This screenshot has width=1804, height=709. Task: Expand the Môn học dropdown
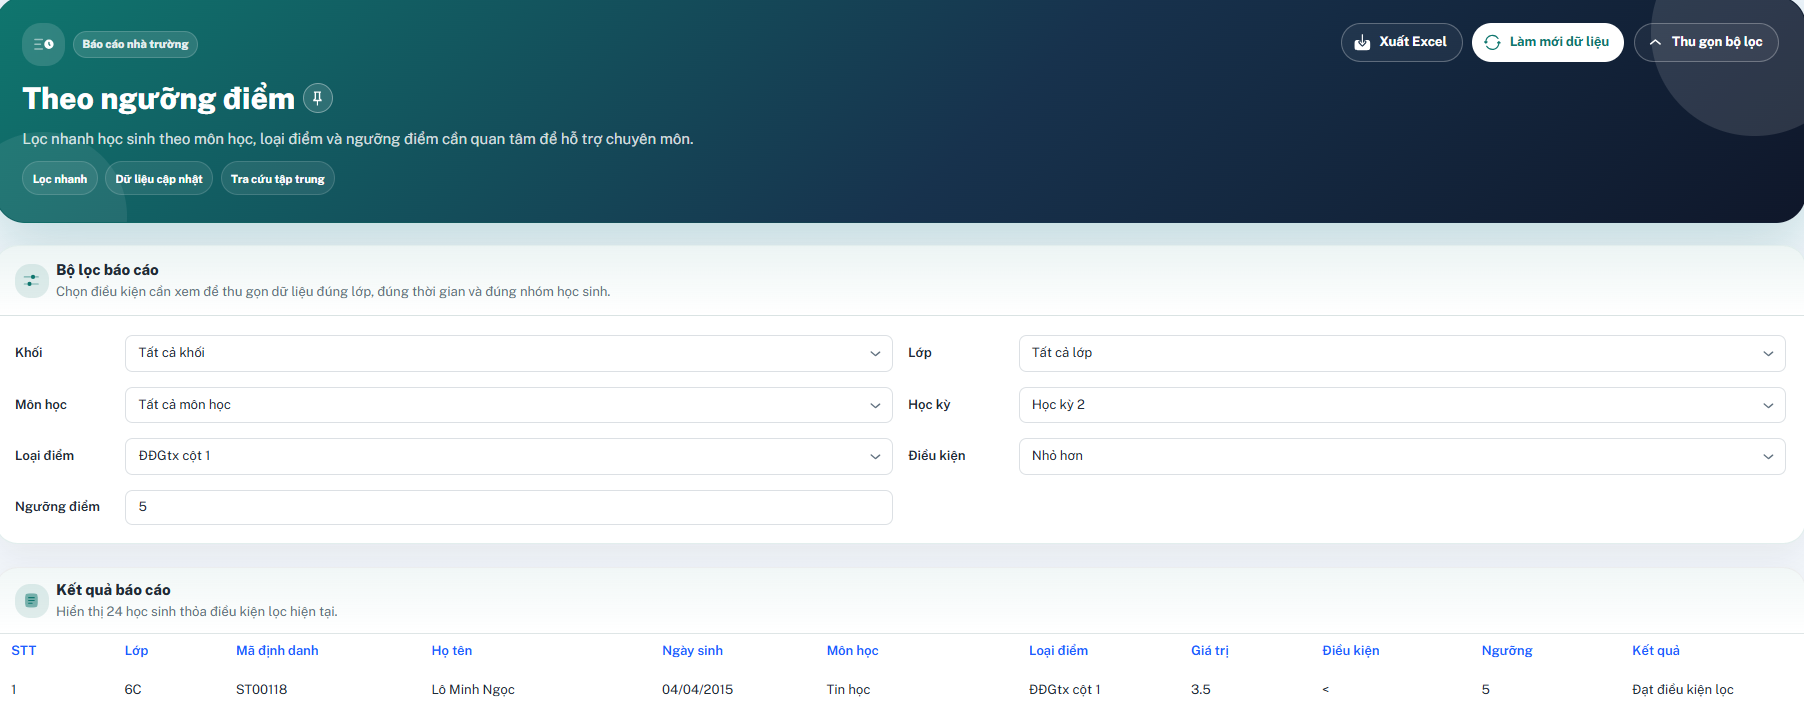508,405
